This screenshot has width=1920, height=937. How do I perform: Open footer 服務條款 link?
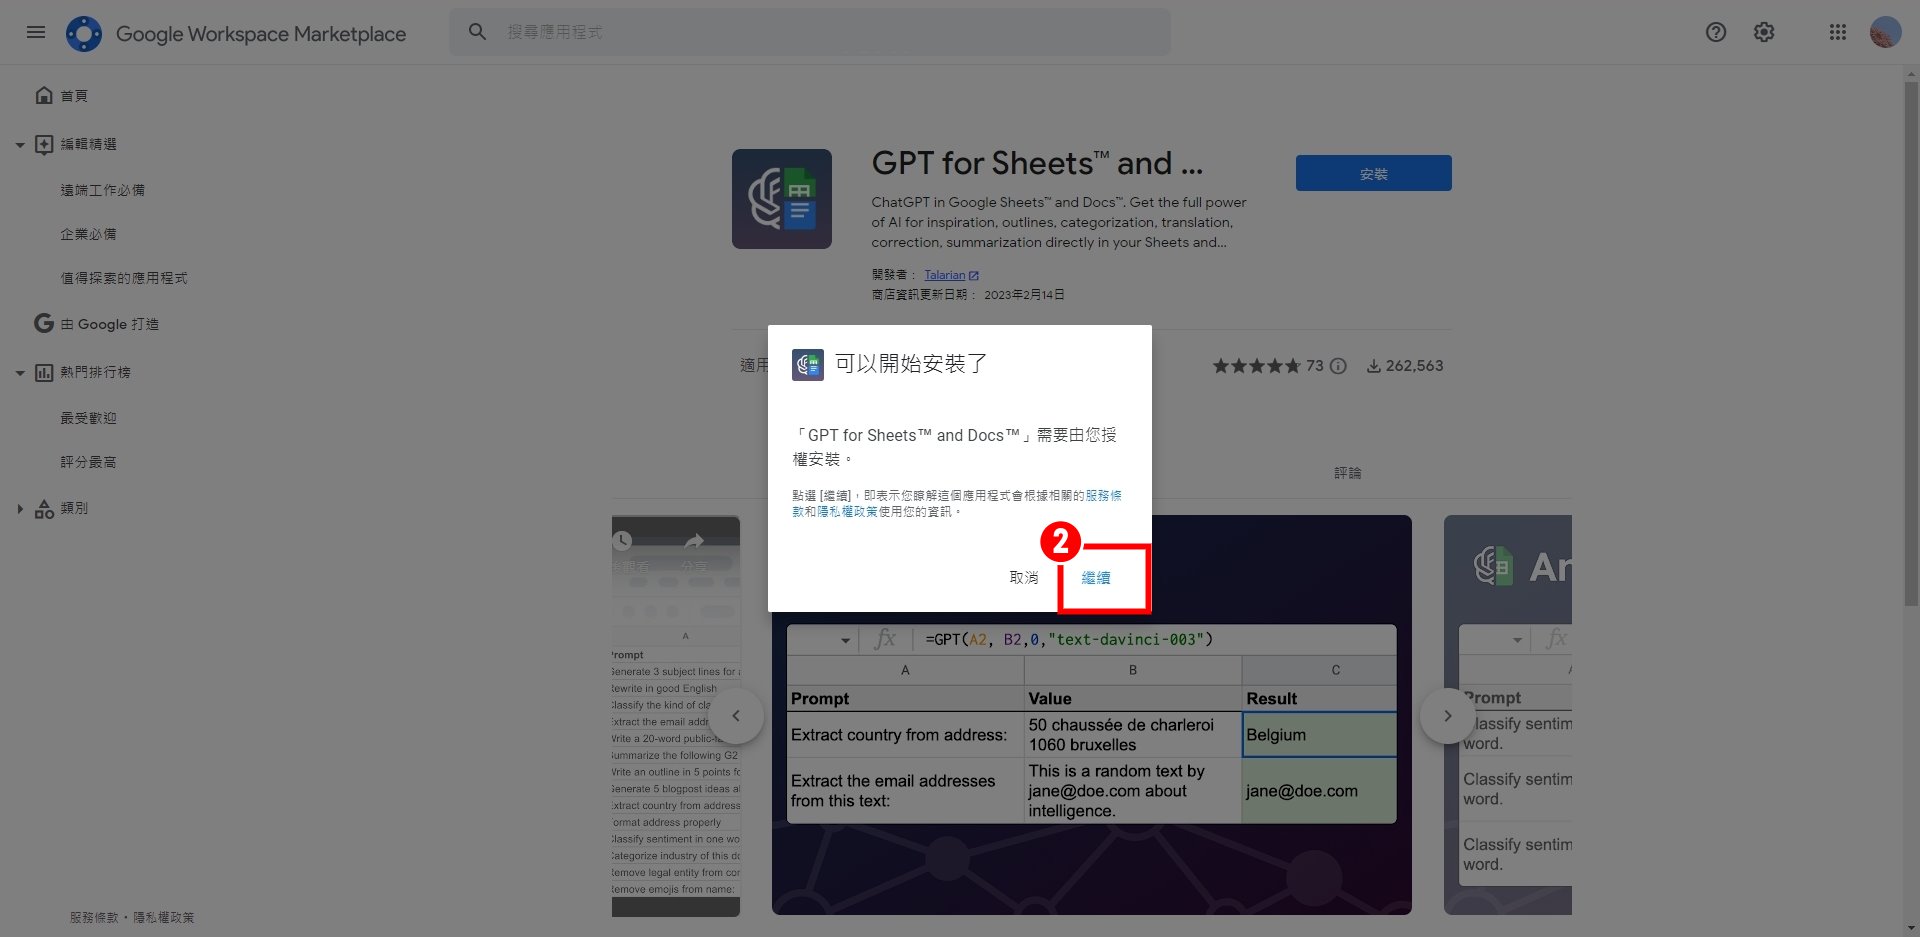[94, 918]
